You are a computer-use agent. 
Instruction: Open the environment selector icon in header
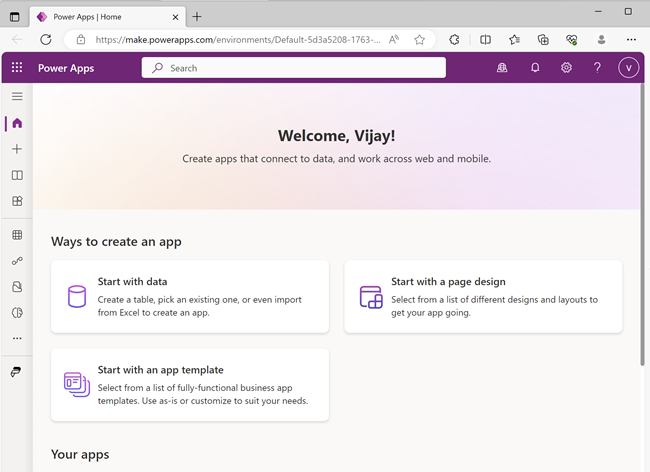click(x=502, y=68)
